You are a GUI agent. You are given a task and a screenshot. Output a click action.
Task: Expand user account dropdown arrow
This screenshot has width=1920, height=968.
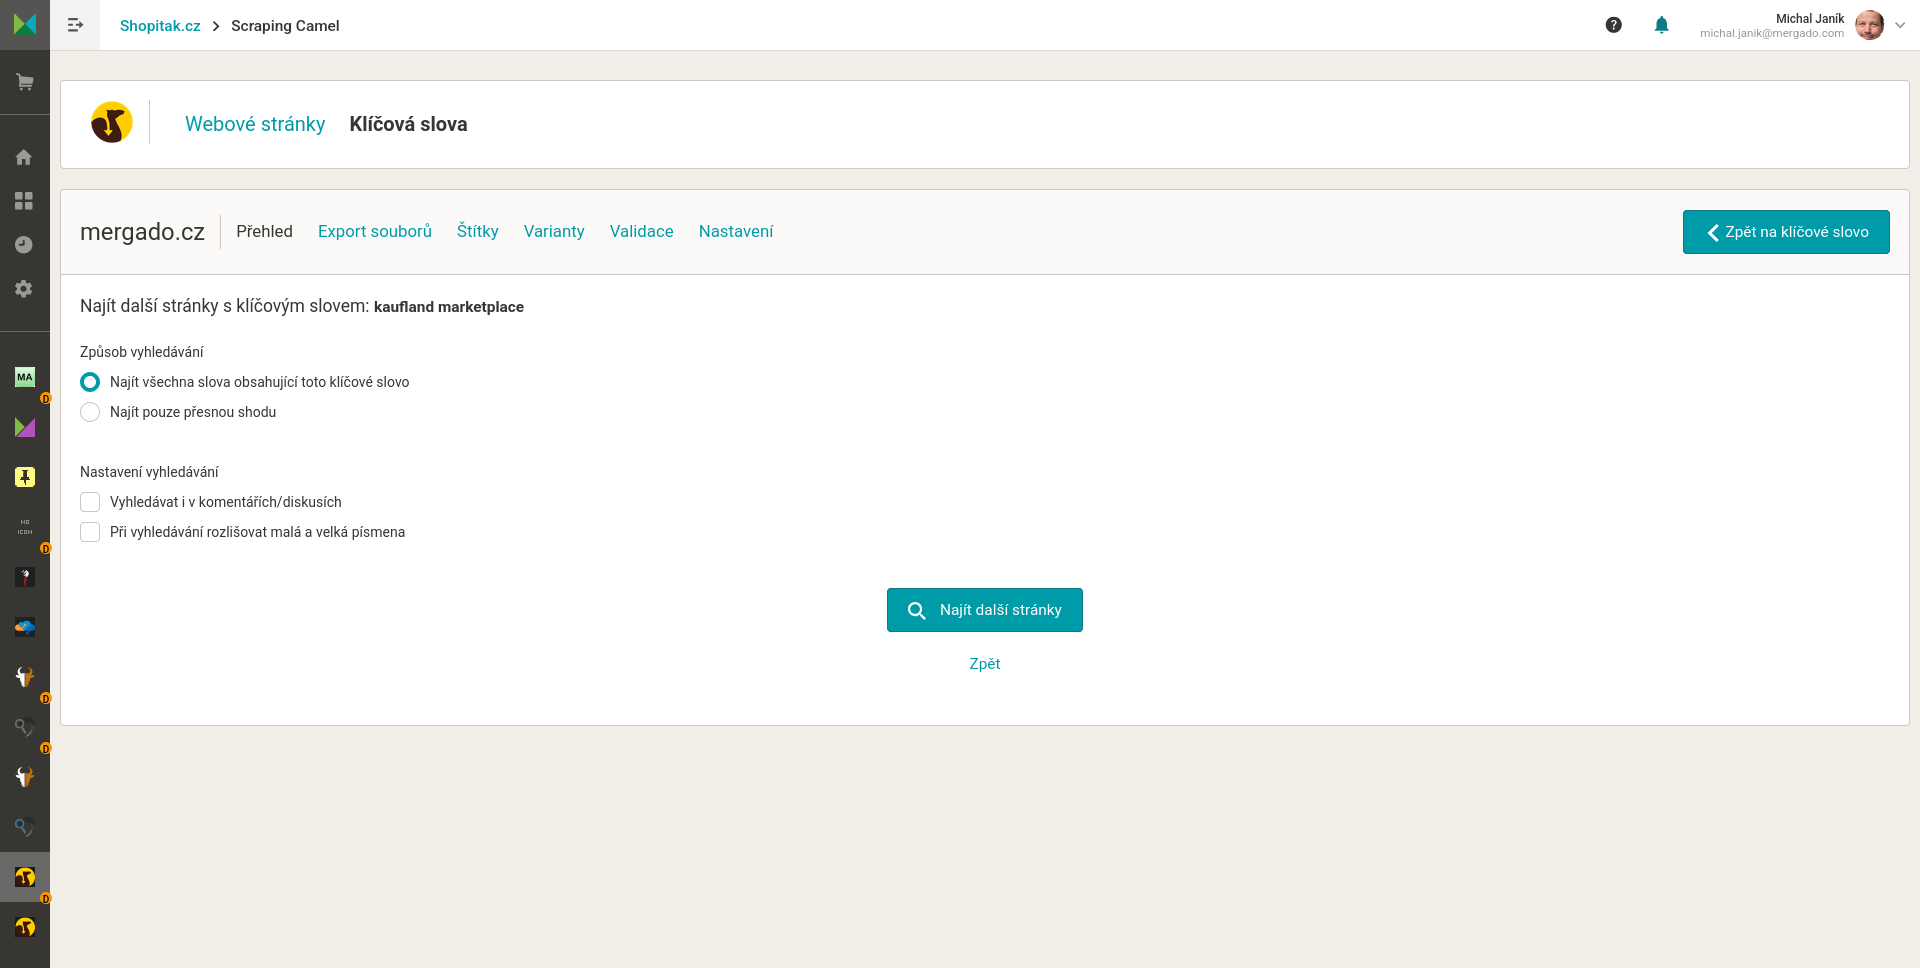1900,25
